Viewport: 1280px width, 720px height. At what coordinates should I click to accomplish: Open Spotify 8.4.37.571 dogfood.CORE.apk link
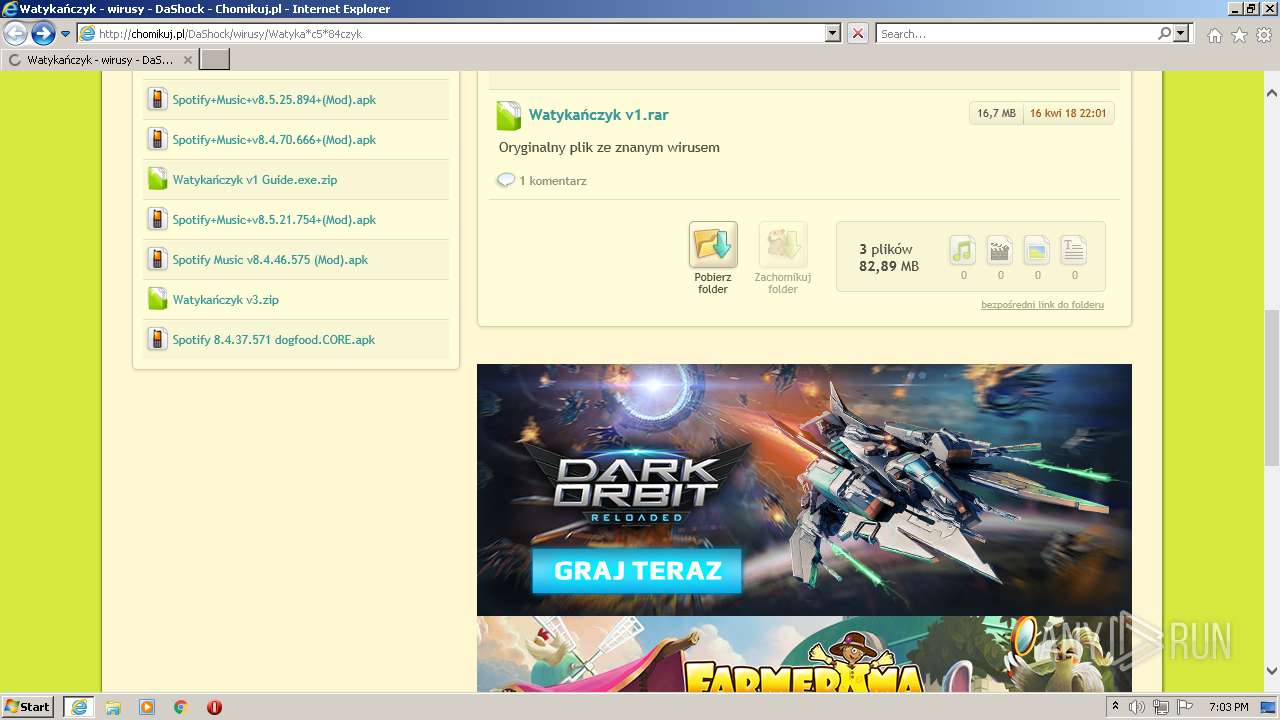pos(273,340)
